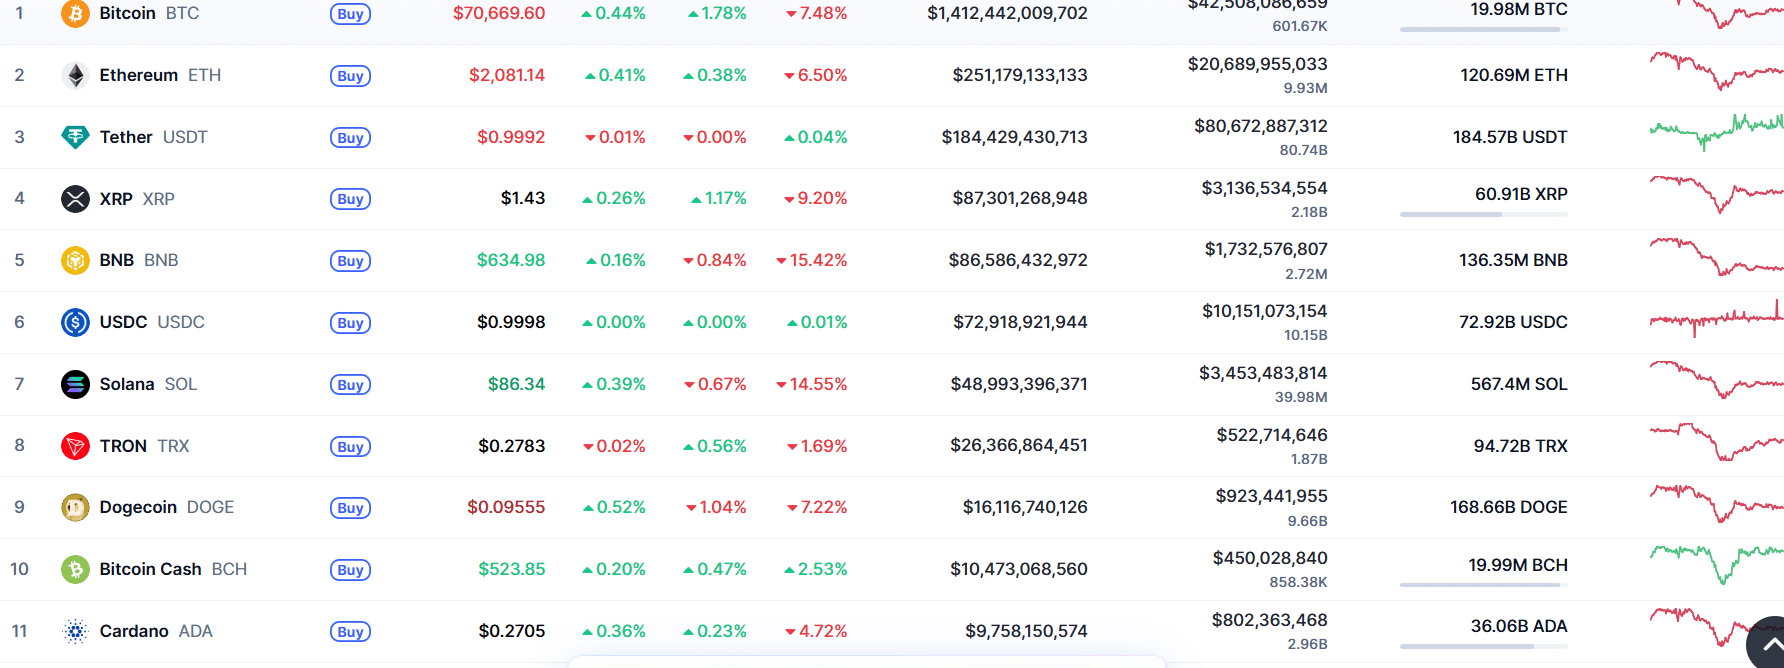Click Bitcoin Cash's green 7-day sparkline
Viewport: 1784px width, 668px height.
click(x=1716, y=564)
